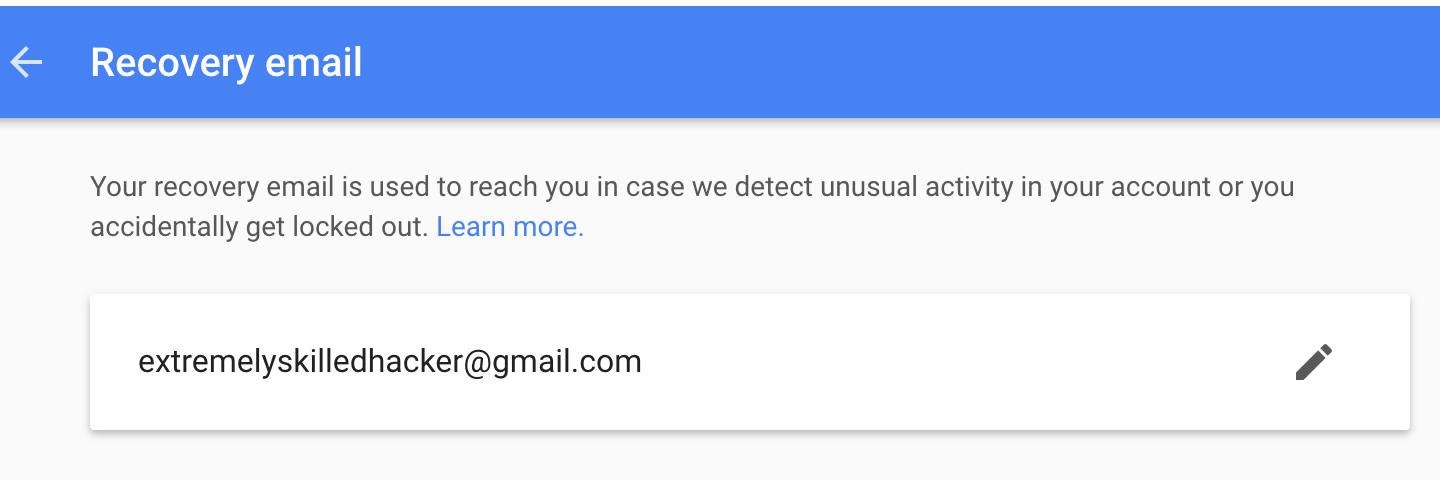Click the Recovery email page title
Viewport: 1440px width, 480px height.
pyautogui.click(x=226, y=63)
